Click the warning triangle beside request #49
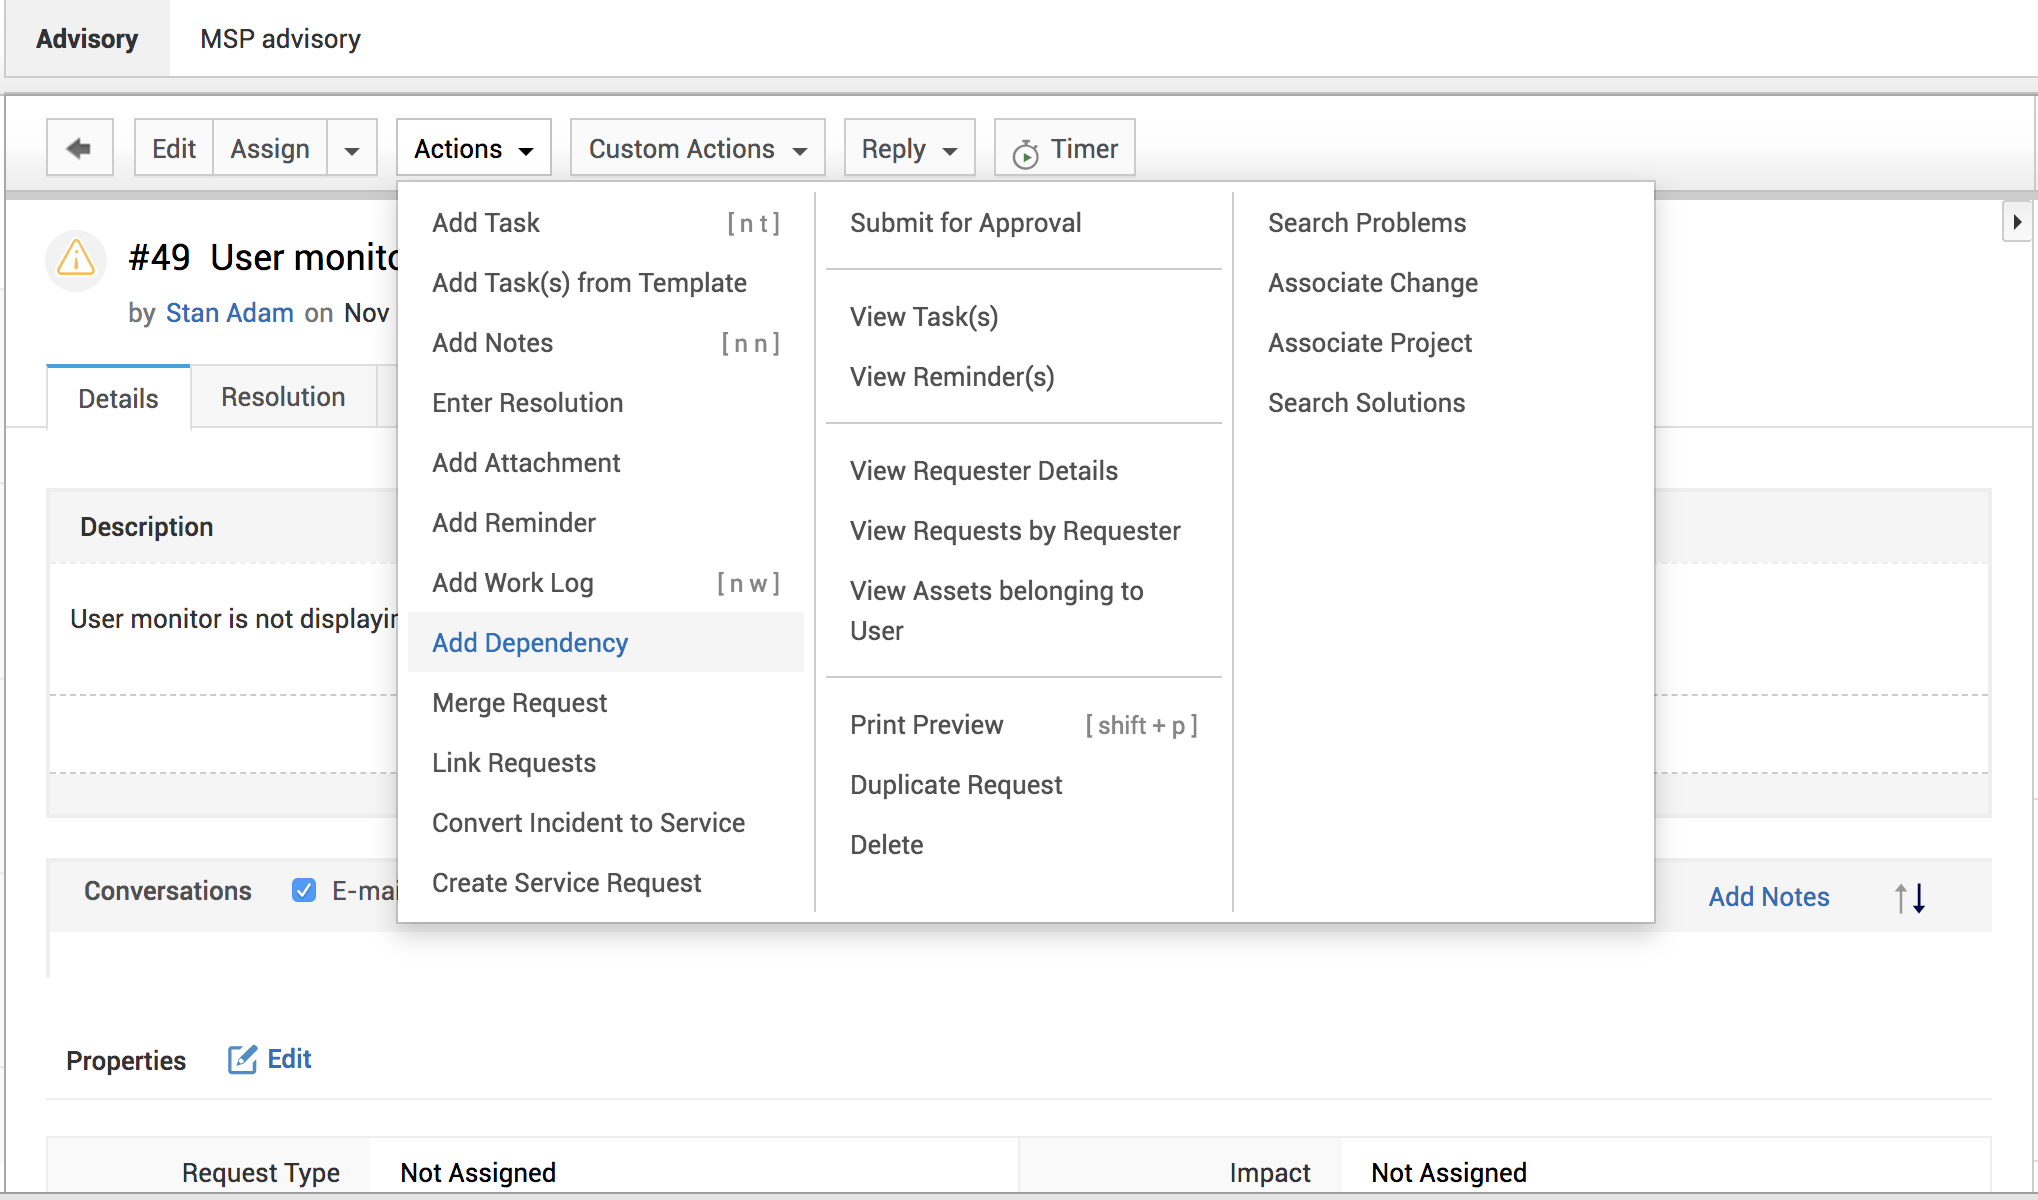 coord(75,260)
